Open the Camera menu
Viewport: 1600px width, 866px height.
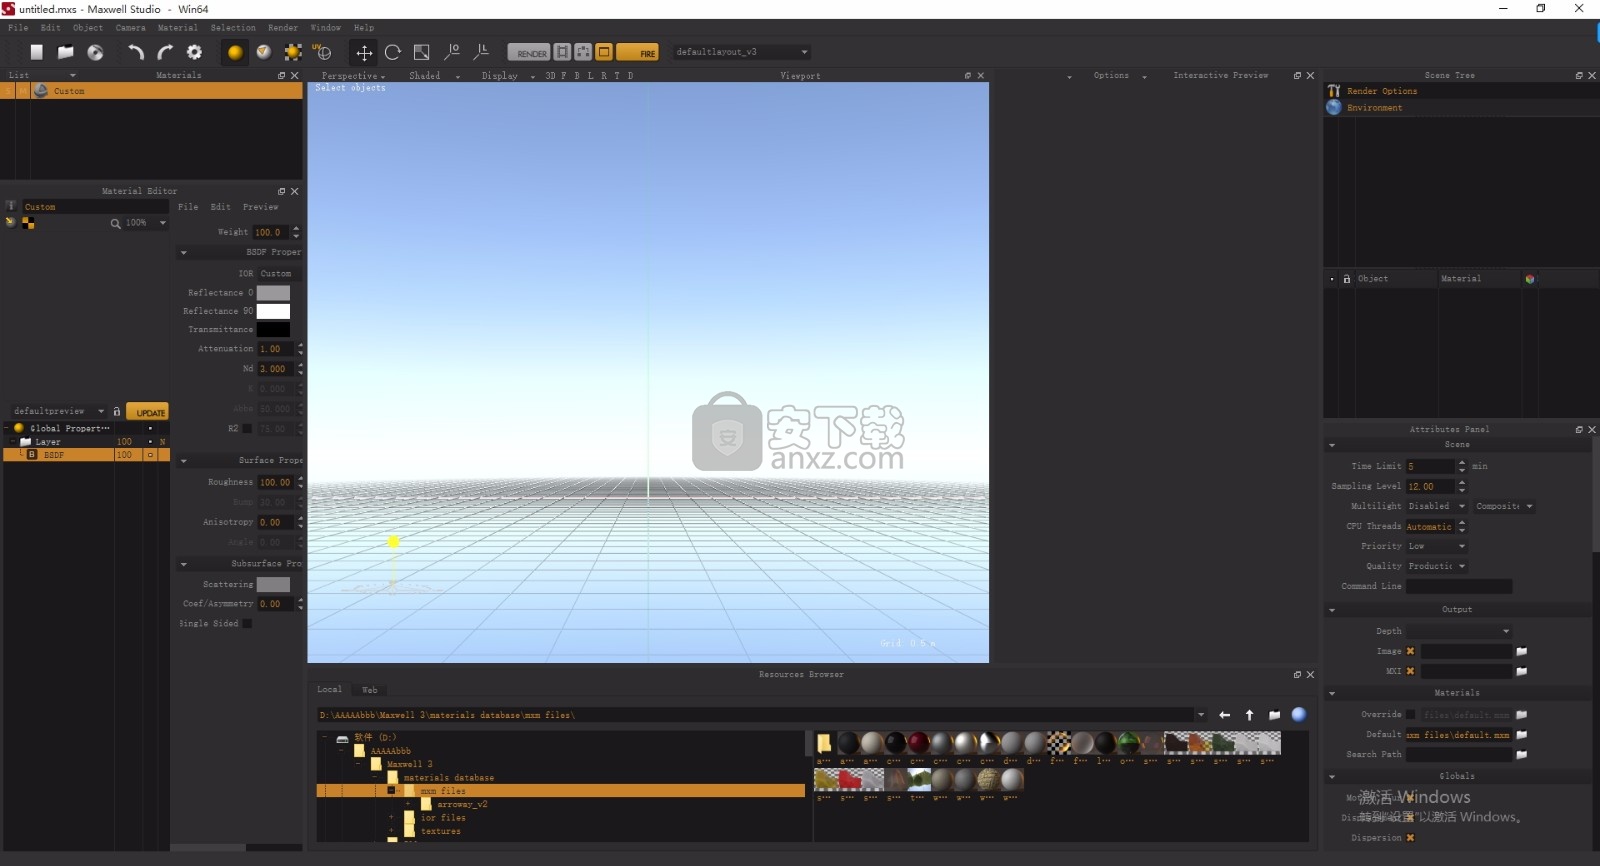coord(130,28)
